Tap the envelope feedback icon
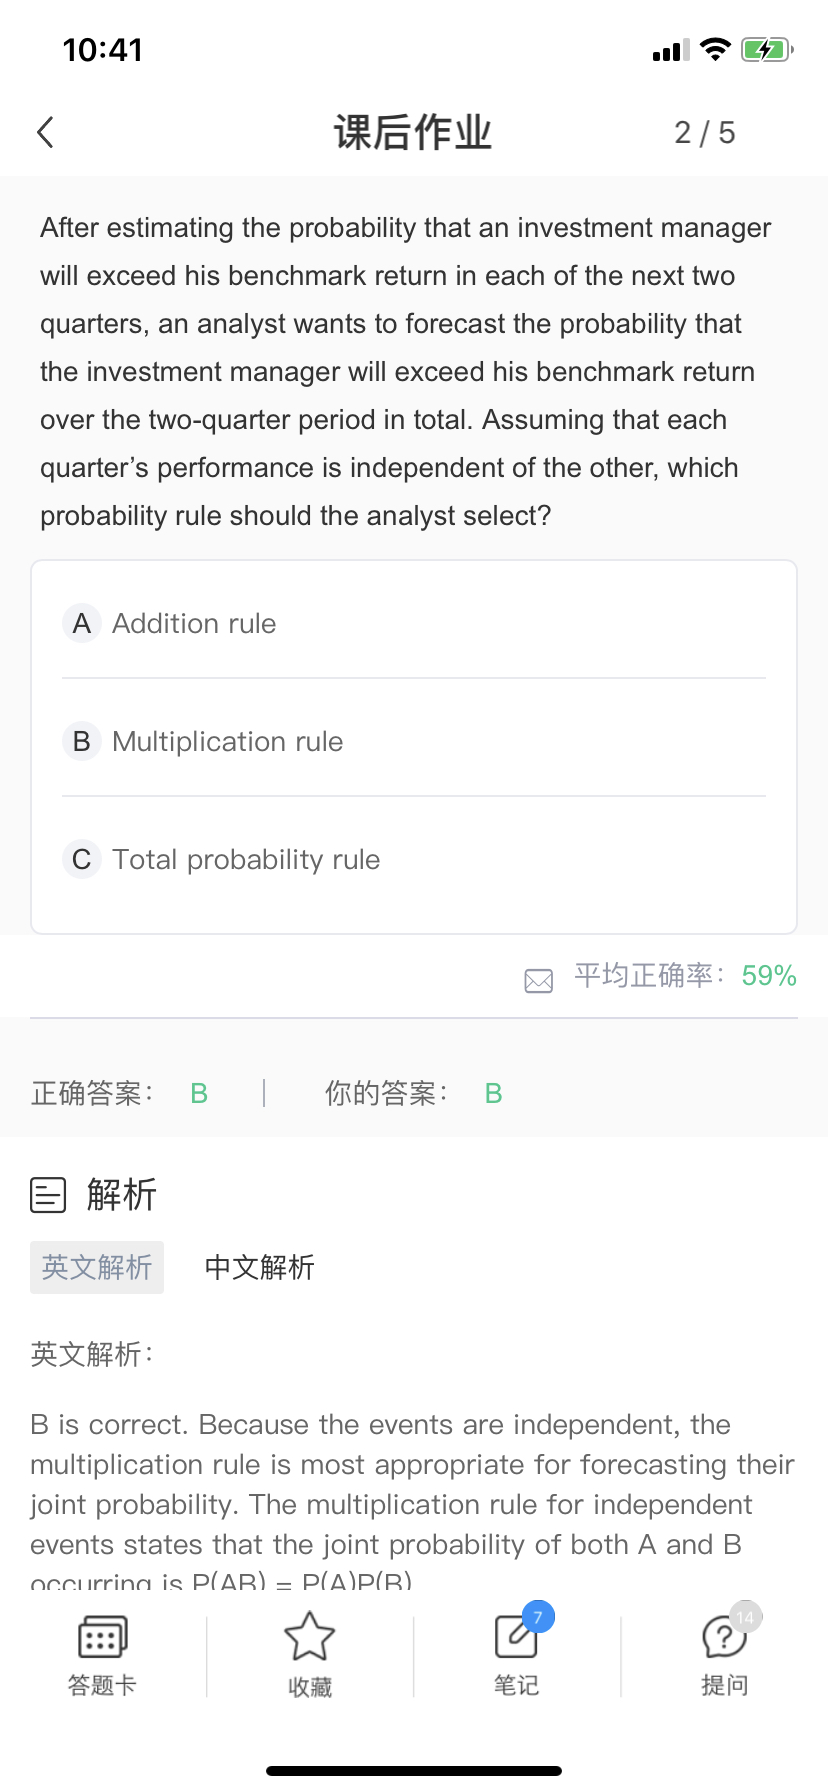828x1792 pixels. pyautogui.click(x=539, y=980)
